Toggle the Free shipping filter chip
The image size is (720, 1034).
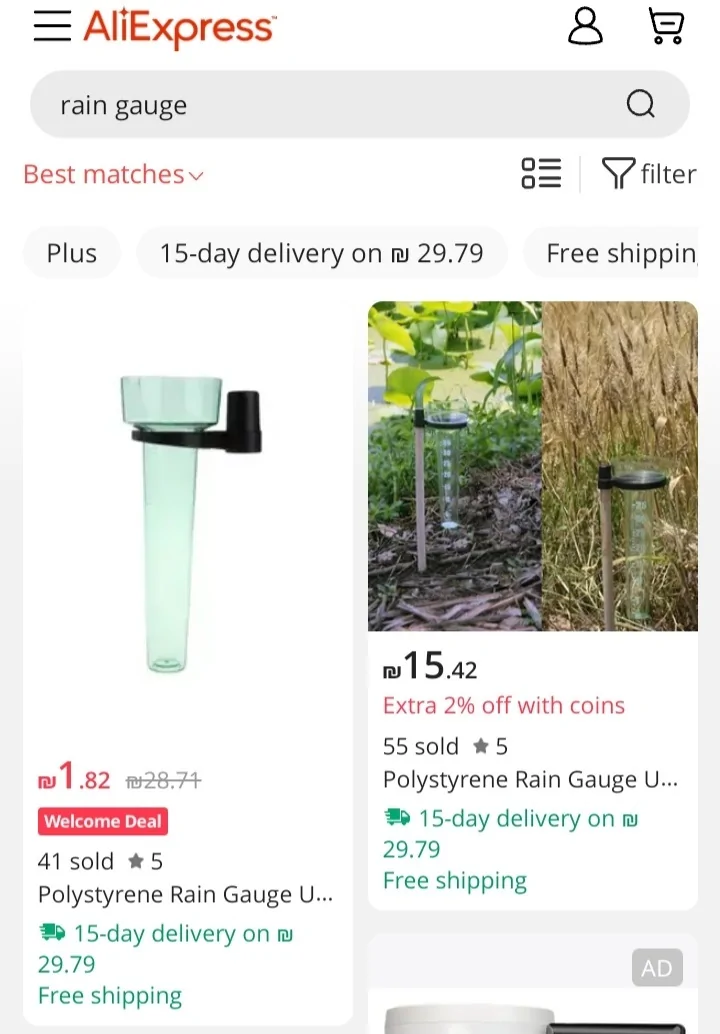[620, 253]
